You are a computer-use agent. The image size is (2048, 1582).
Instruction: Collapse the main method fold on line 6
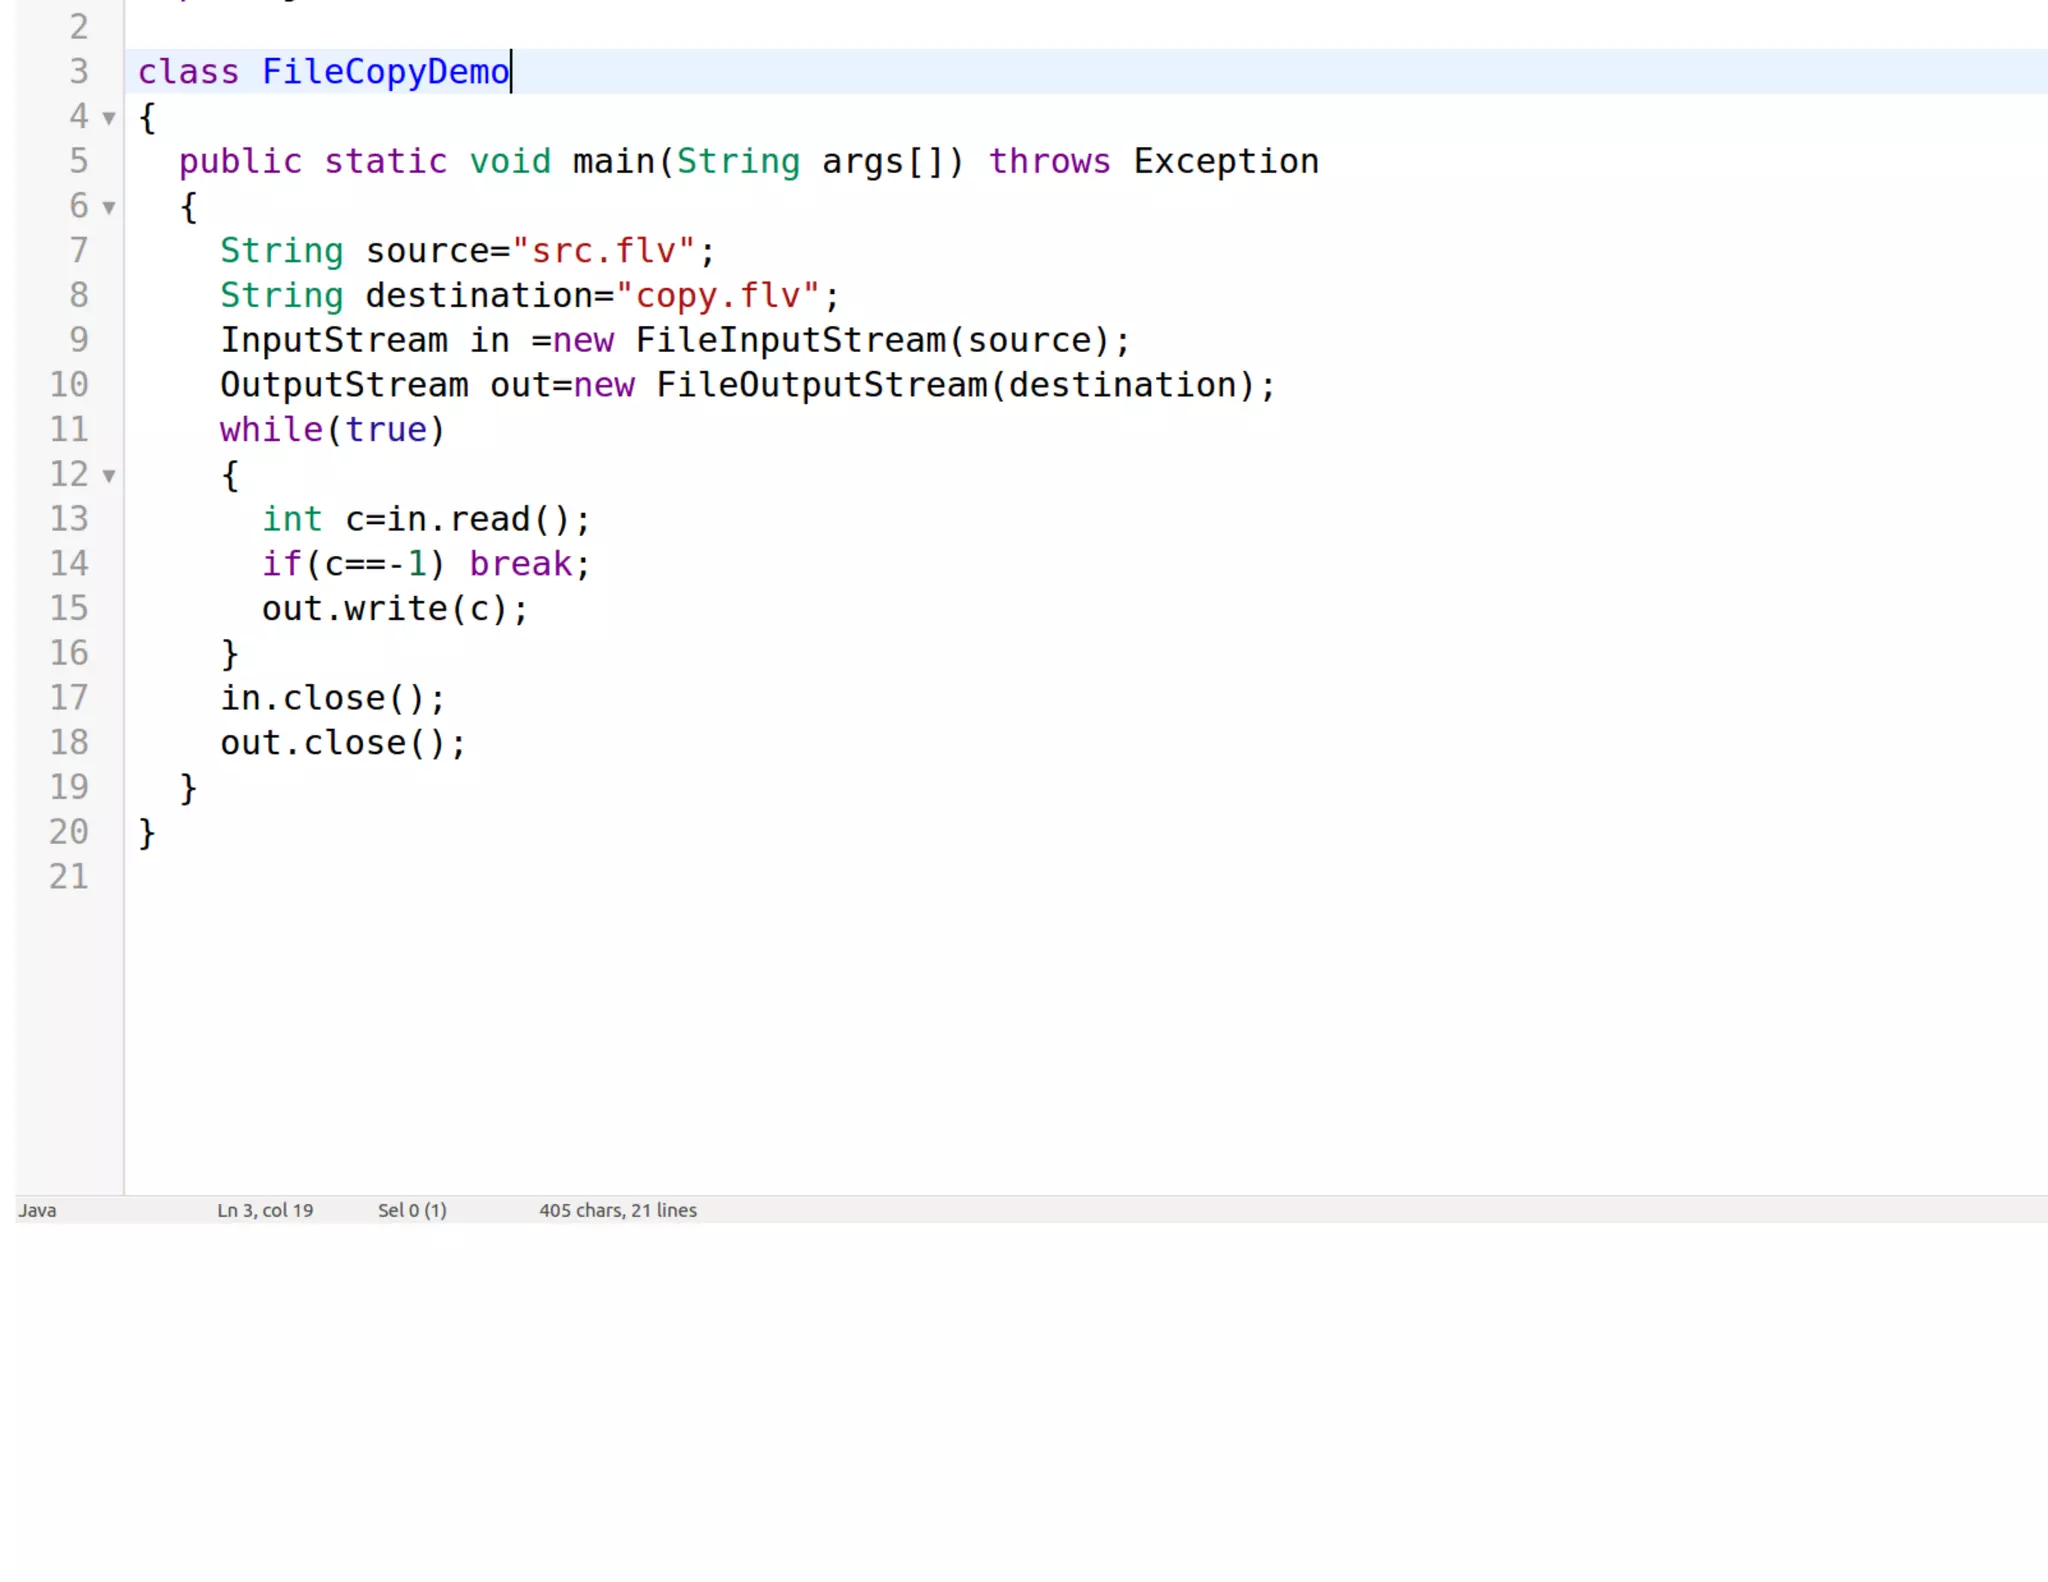109,207
